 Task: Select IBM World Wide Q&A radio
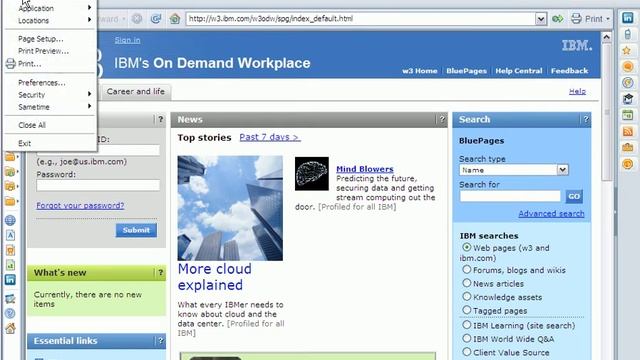point(467,338)
